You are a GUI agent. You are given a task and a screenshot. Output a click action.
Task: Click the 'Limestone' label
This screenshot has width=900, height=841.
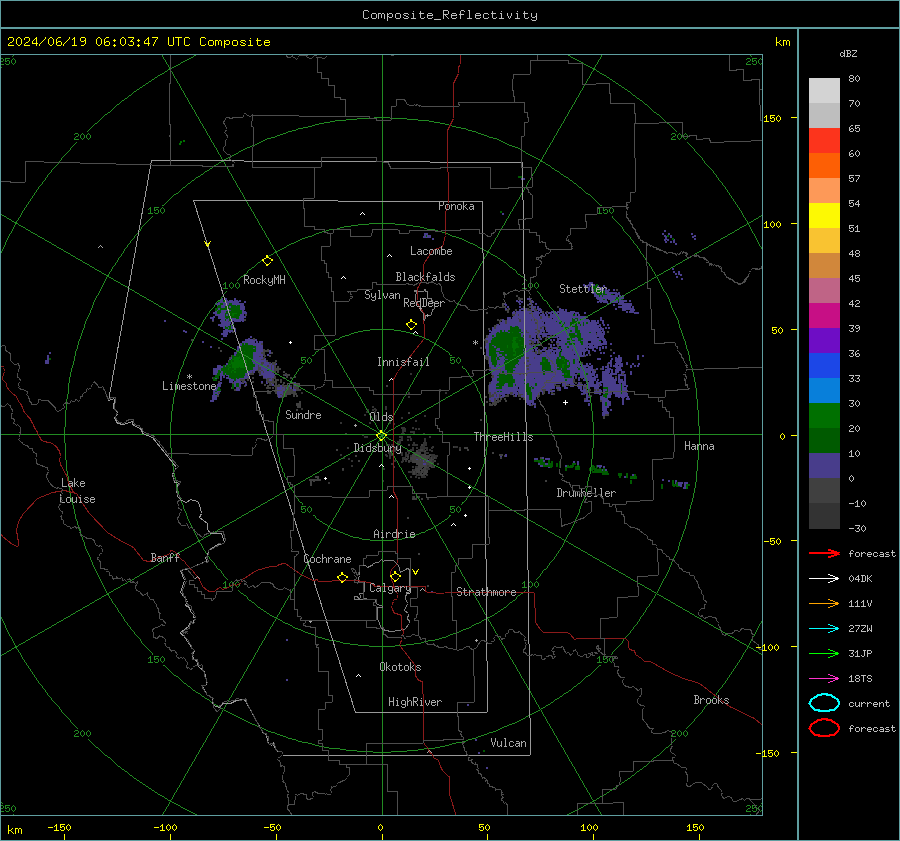pos(189,386)
